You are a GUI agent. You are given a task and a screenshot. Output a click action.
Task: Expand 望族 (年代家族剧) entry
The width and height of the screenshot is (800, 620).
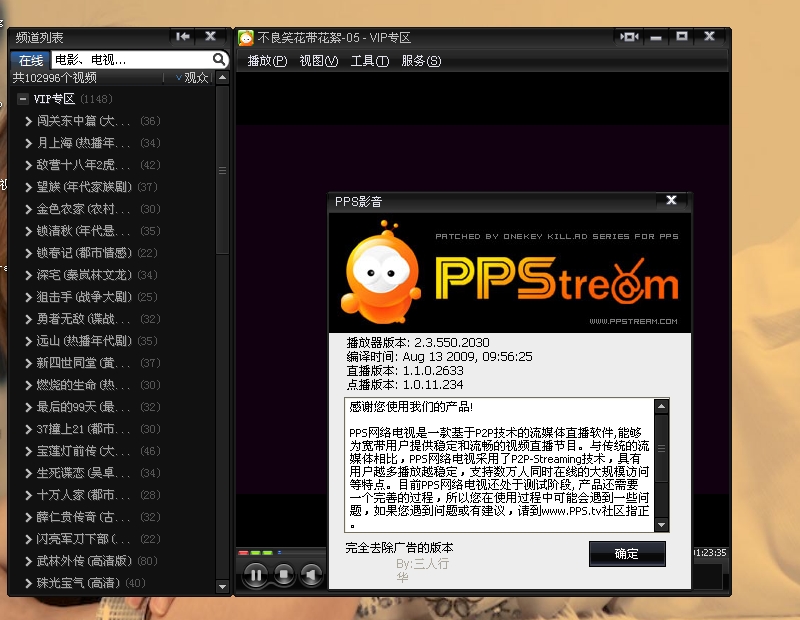pos(29,187)
